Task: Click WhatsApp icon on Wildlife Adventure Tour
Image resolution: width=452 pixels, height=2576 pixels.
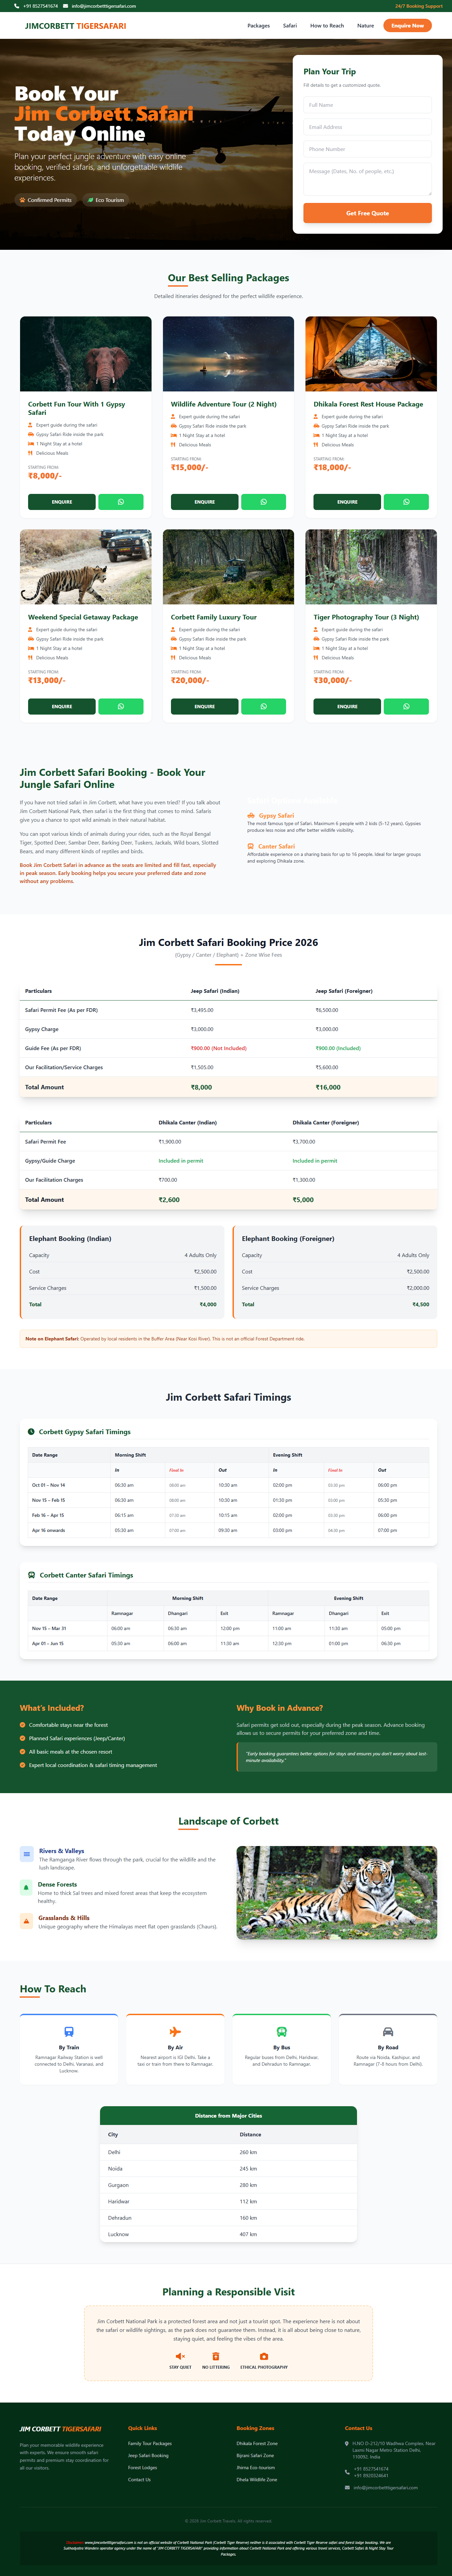Action: [x=264, y=502]
